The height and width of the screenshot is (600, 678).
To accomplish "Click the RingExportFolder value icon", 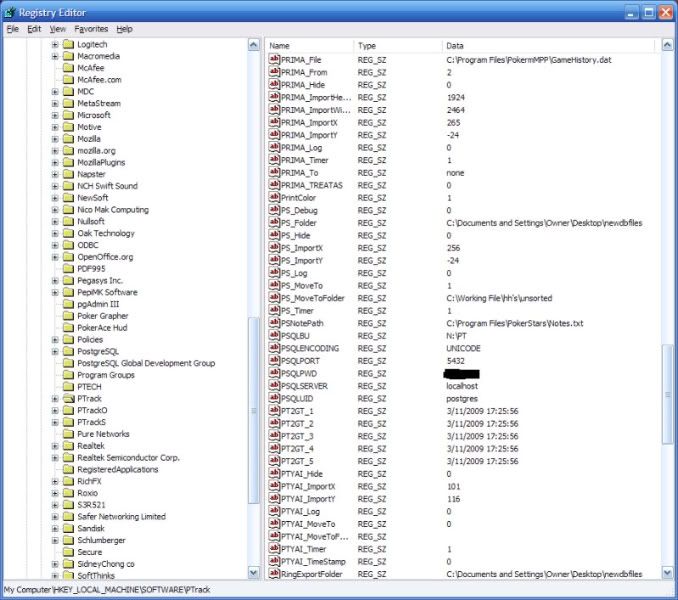I will click(x=275, y=573).
